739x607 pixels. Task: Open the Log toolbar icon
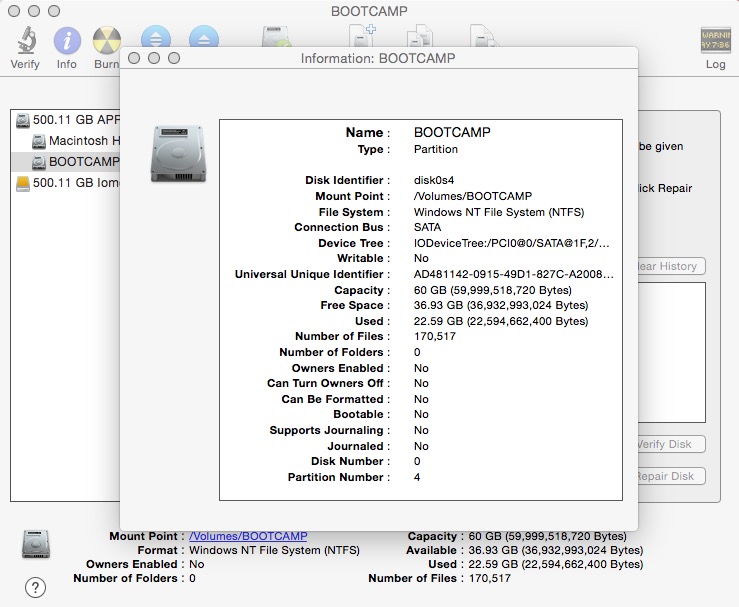pos(715,41)
